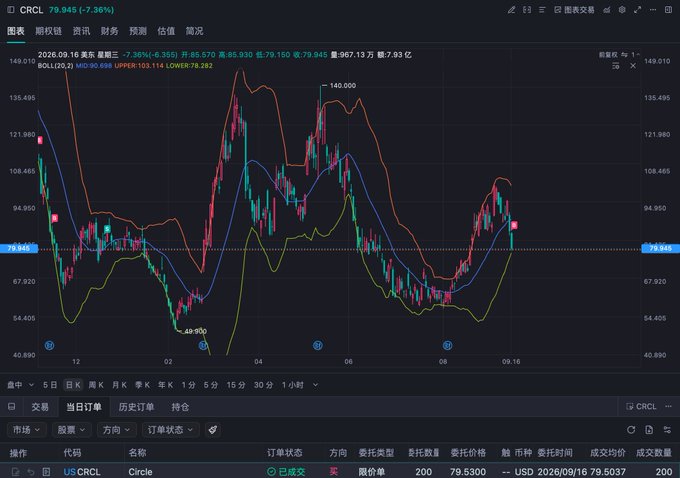Switch to the 期权链 tab

pyautogui.click(x=49, y=31)
